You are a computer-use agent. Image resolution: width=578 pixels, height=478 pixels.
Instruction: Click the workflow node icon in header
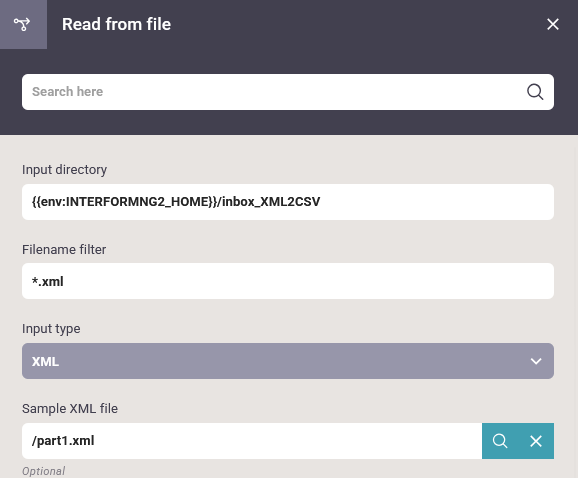click(22, 24)
